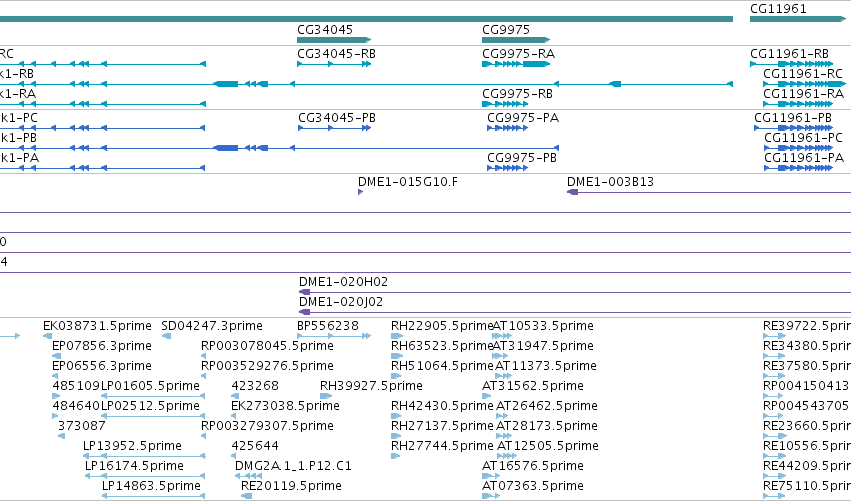Screen dimensions: 851x501
Task: Click the CG9975-RB transcript label
Action: pos(517,94)
